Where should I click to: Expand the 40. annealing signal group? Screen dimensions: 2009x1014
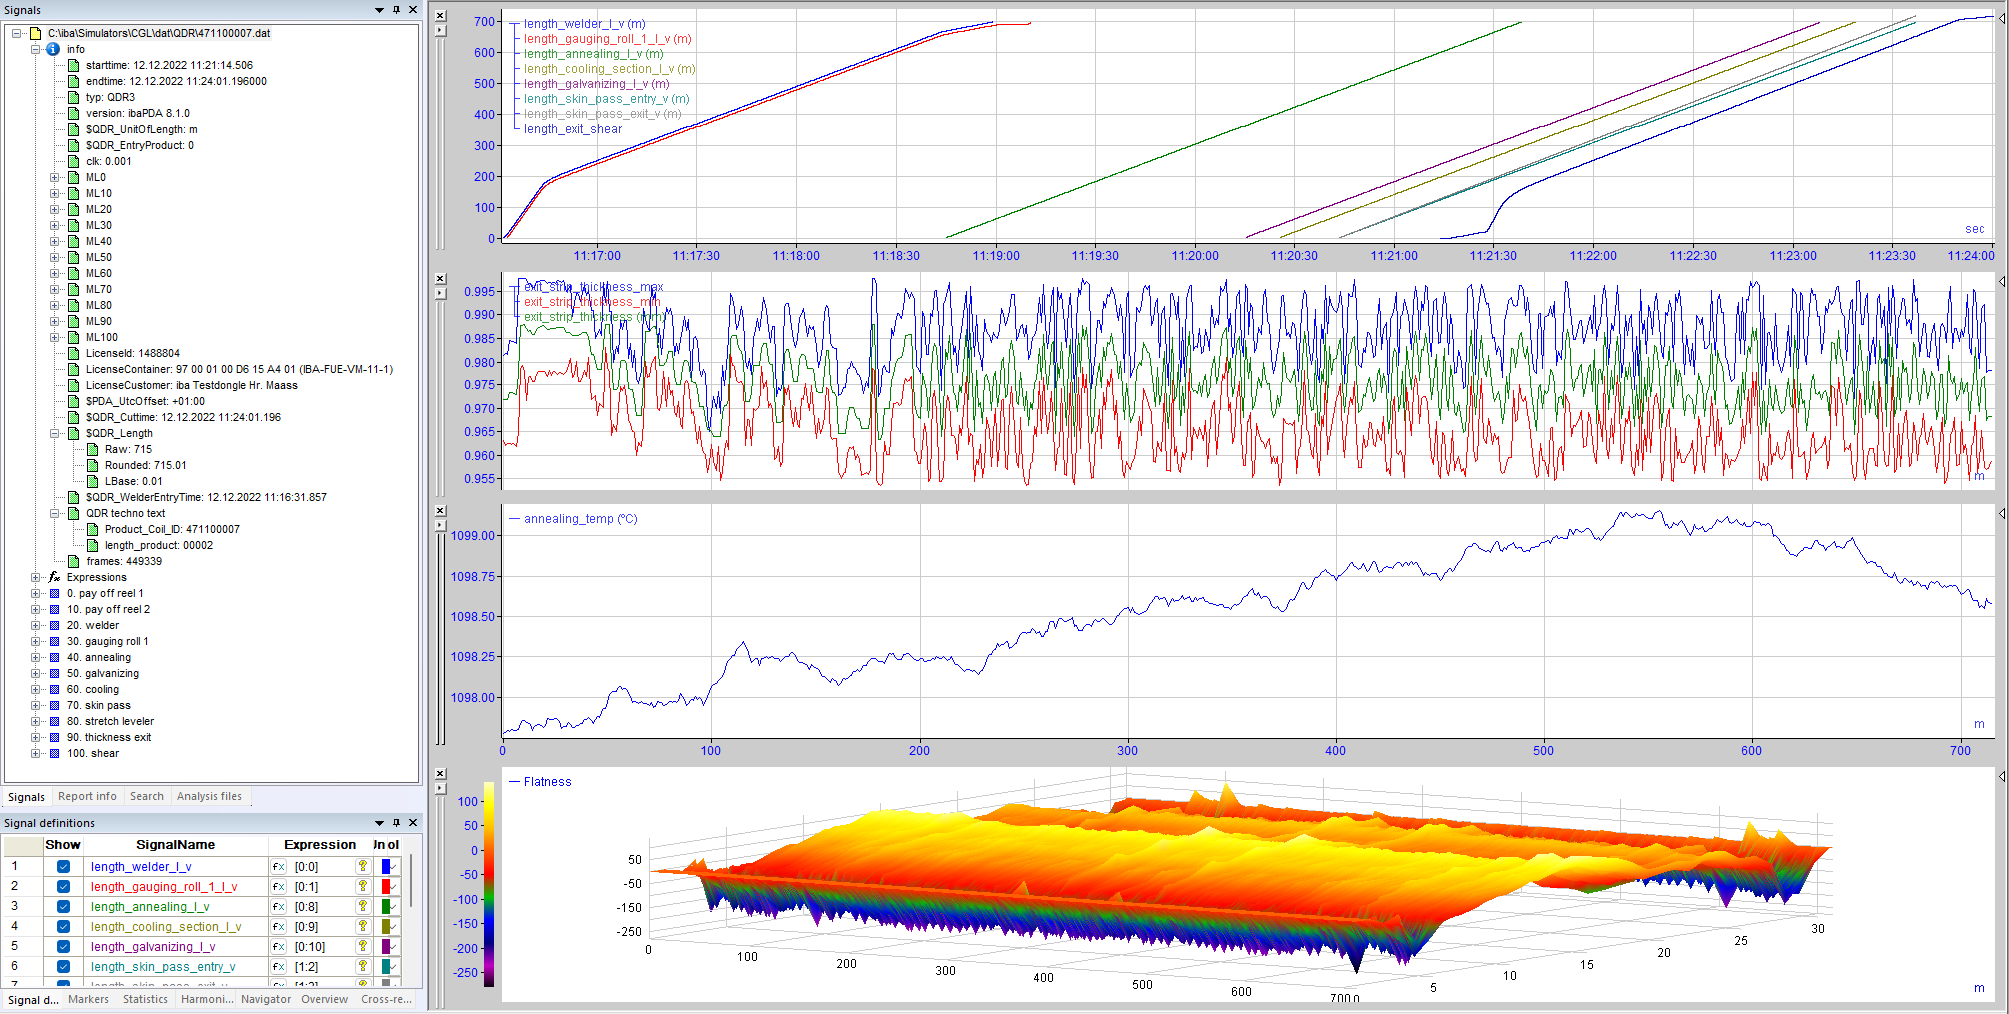36,657
